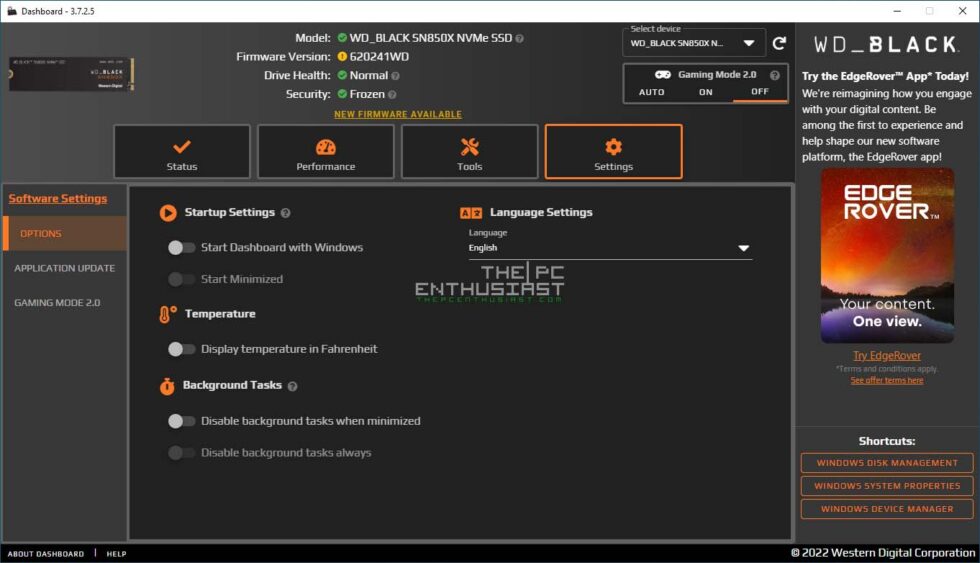This screenshot has height=563, width=980.
Task: Turn on Disable background tasks when minimized
Action: click(x=181, y=421)
